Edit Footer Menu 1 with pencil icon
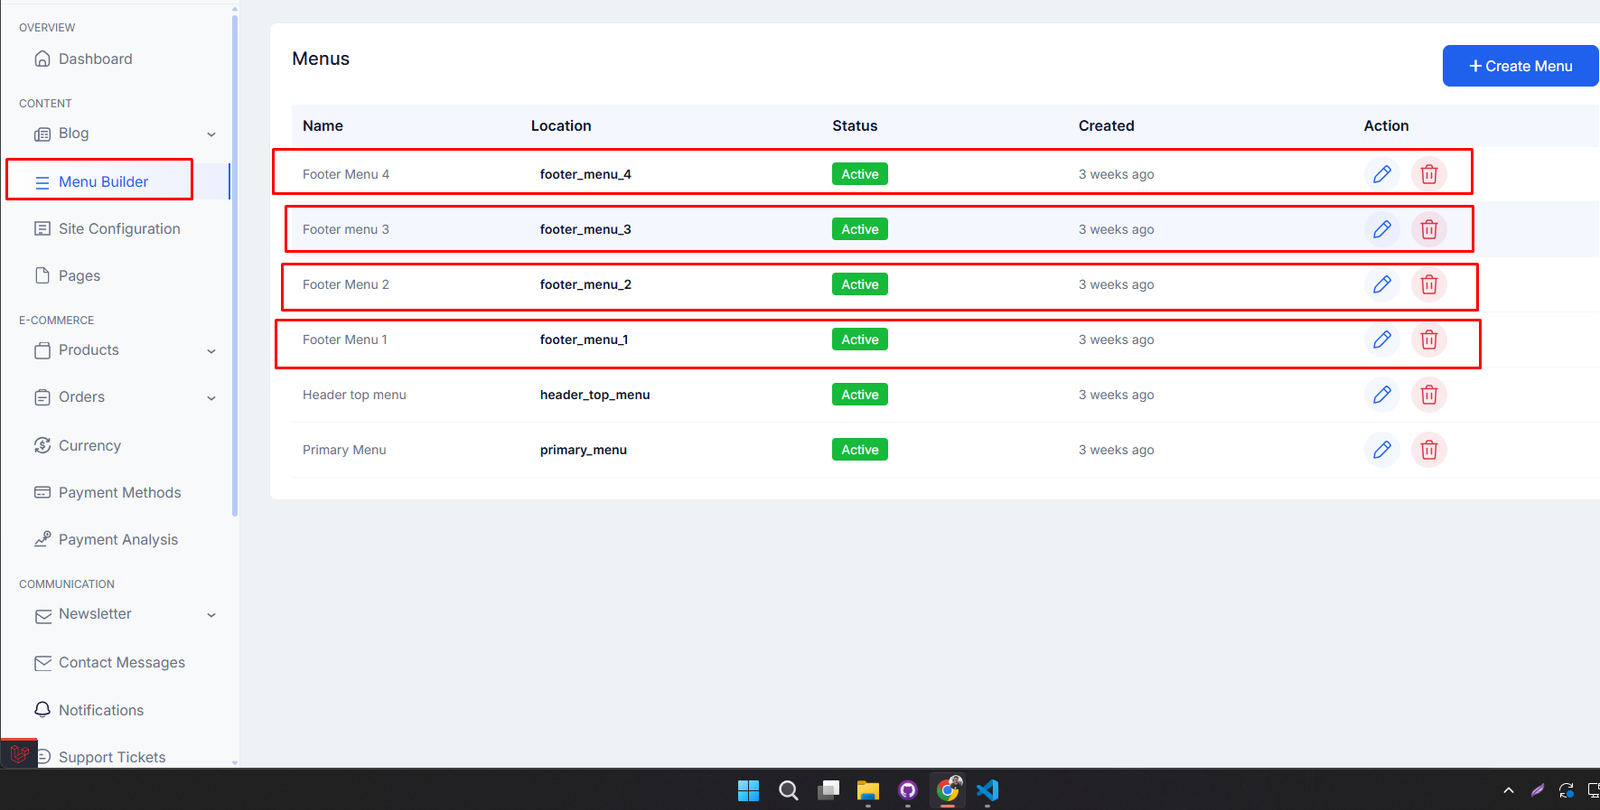Image resolution: width=1600 pixels, height=810 pixels. [x=1382, y=340]
